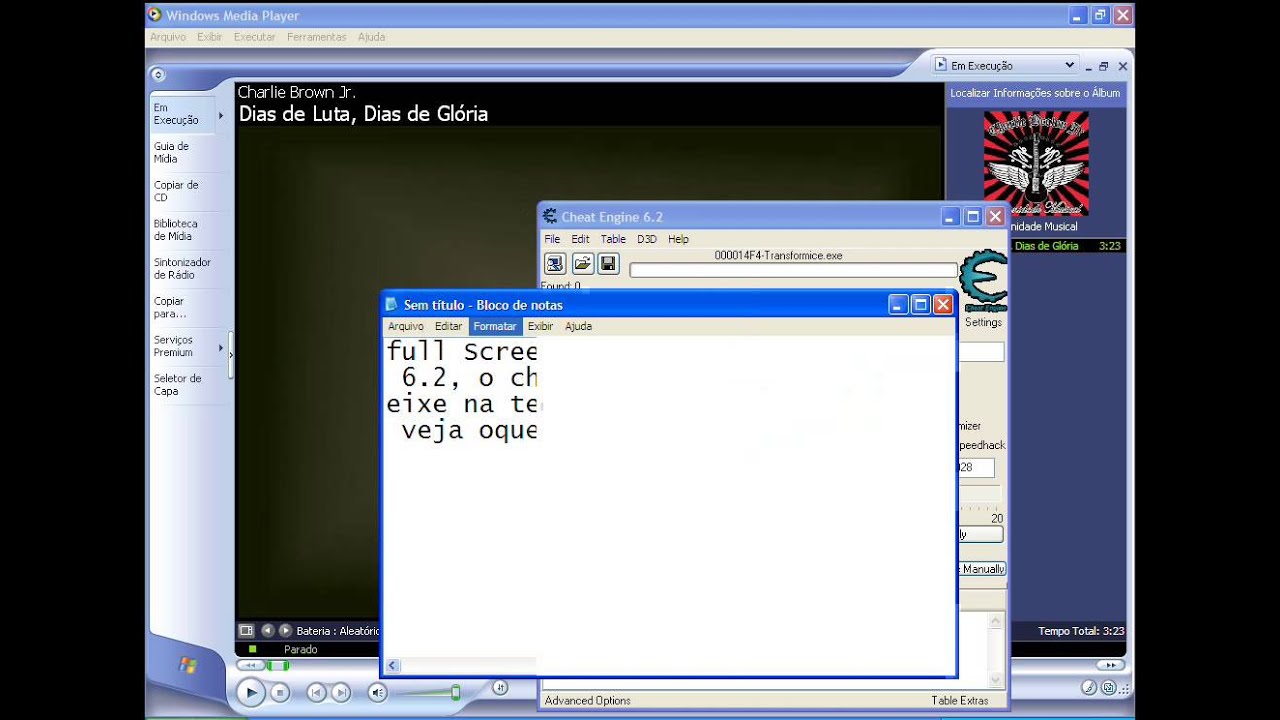Click the full-mode switch icon beside the brush icon

click(1109, 687)
